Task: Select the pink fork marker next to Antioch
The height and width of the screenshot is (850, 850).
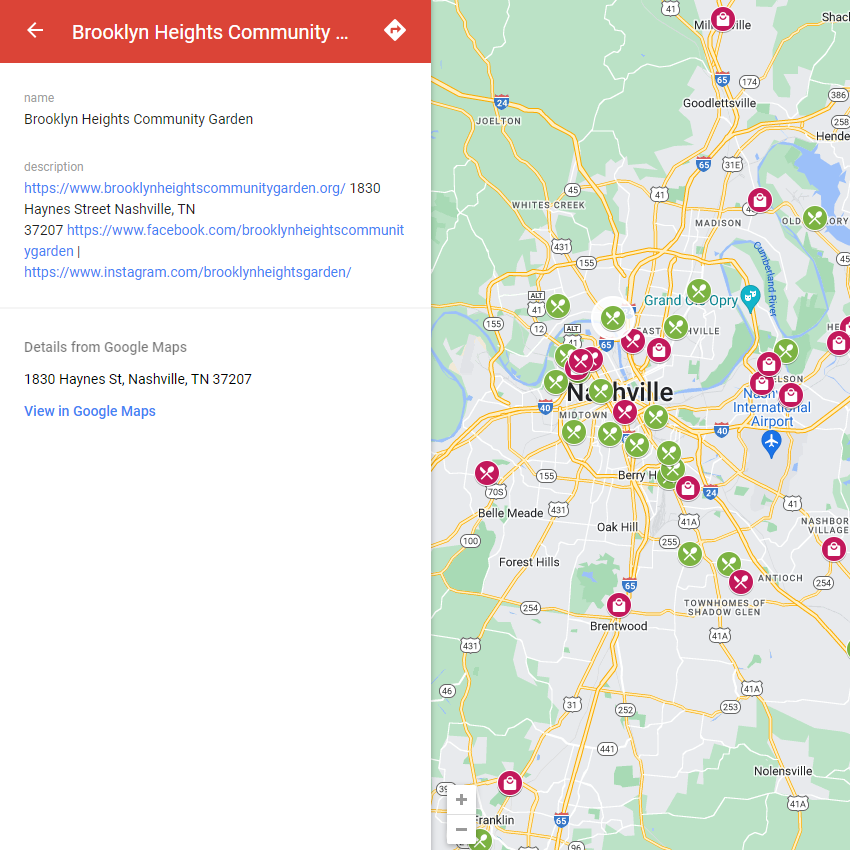Action: (x=740, y=582)
